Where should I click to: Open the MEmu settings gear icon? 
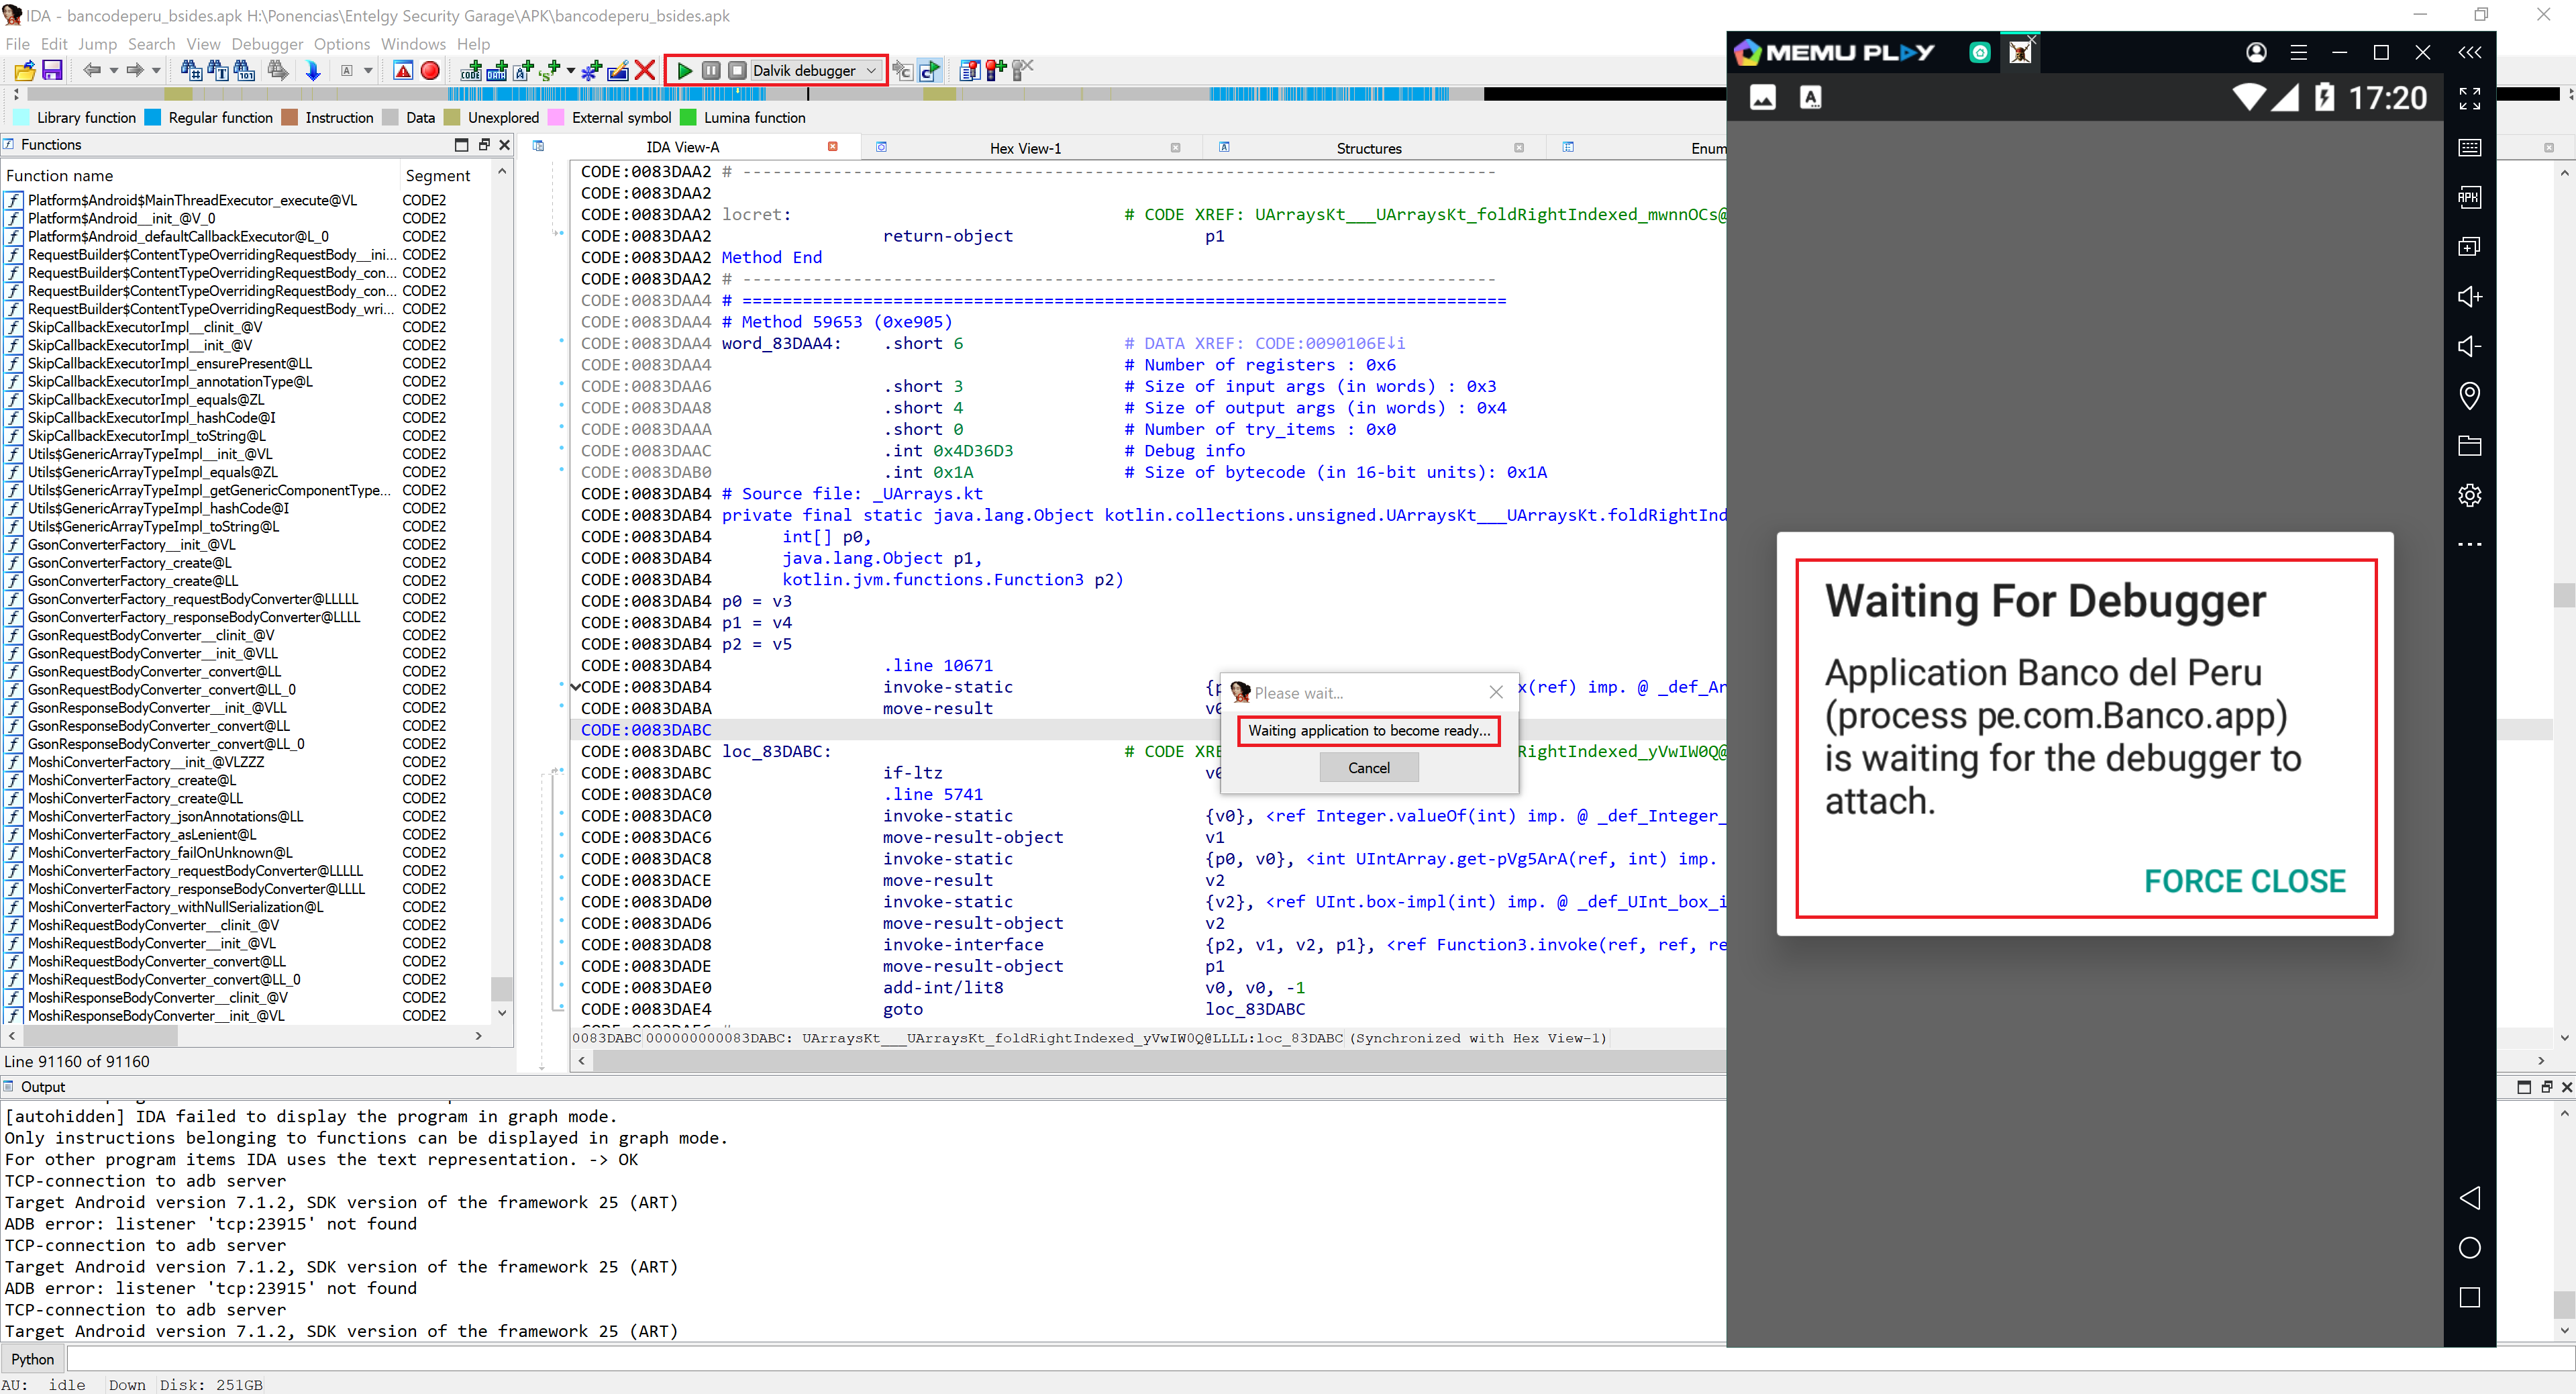tap(2469, 495)
